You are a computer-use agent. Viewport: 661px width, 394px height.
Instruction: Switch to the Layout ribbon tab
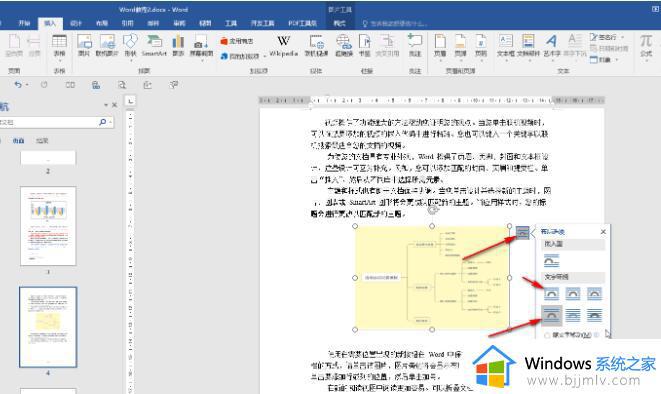(102, 23)
